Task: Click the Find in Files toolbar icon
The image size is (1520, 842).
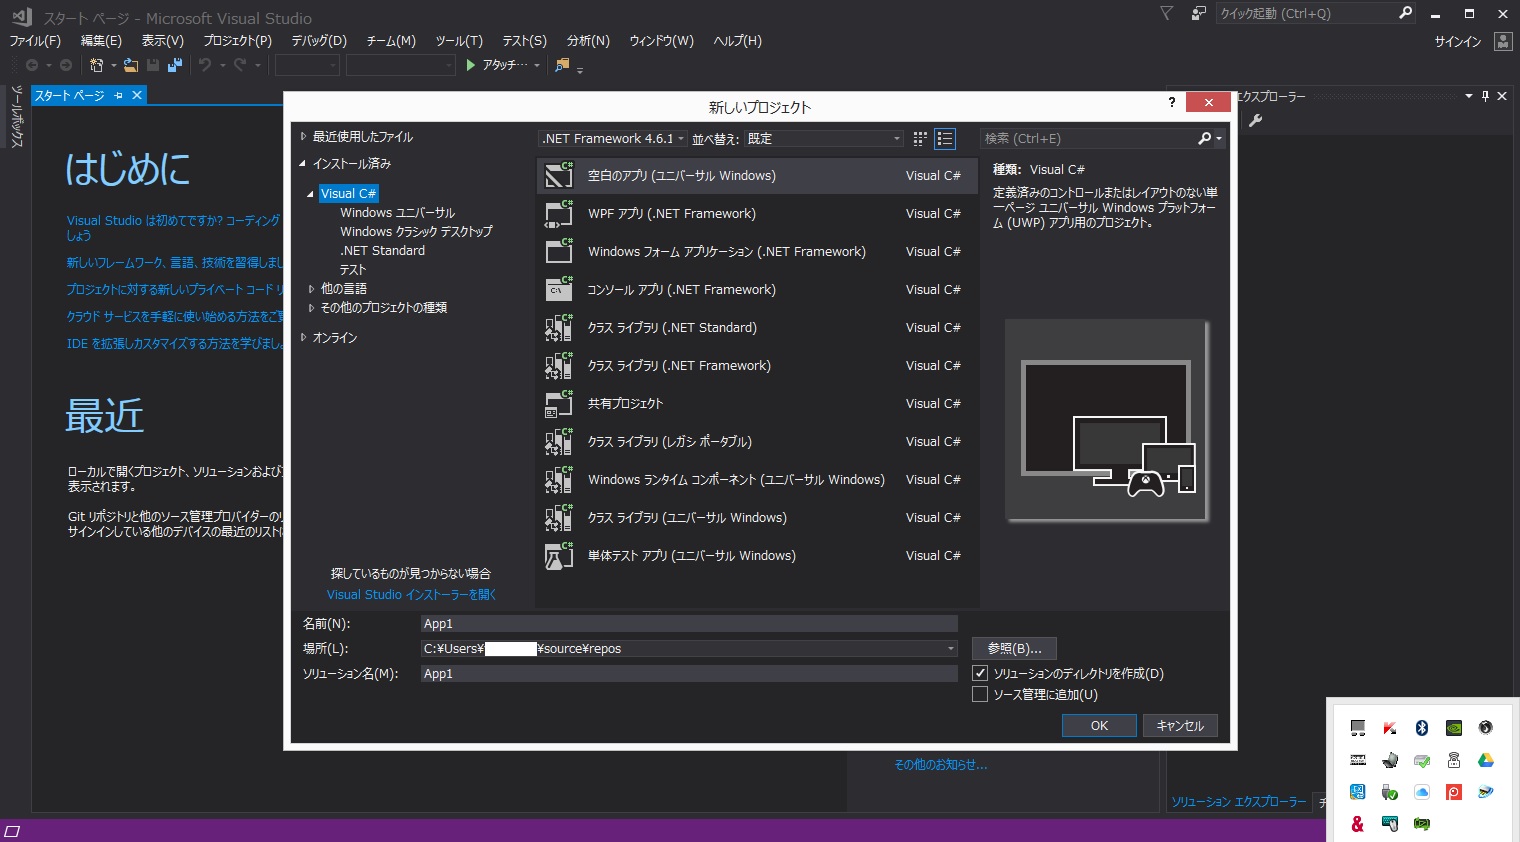Action: pyautogui.click(x=562, y=65)
